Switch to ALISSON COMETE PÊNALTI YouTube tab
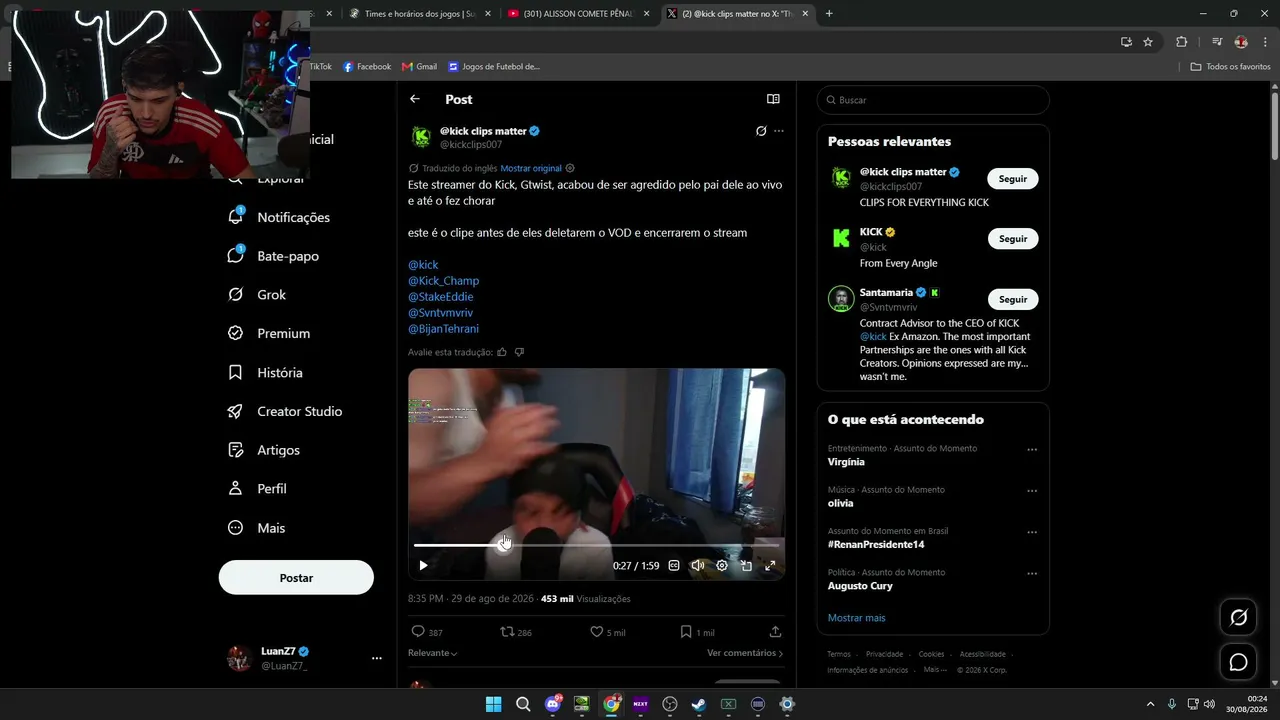Screen dimensions: 1280x720 coord(578,14)
